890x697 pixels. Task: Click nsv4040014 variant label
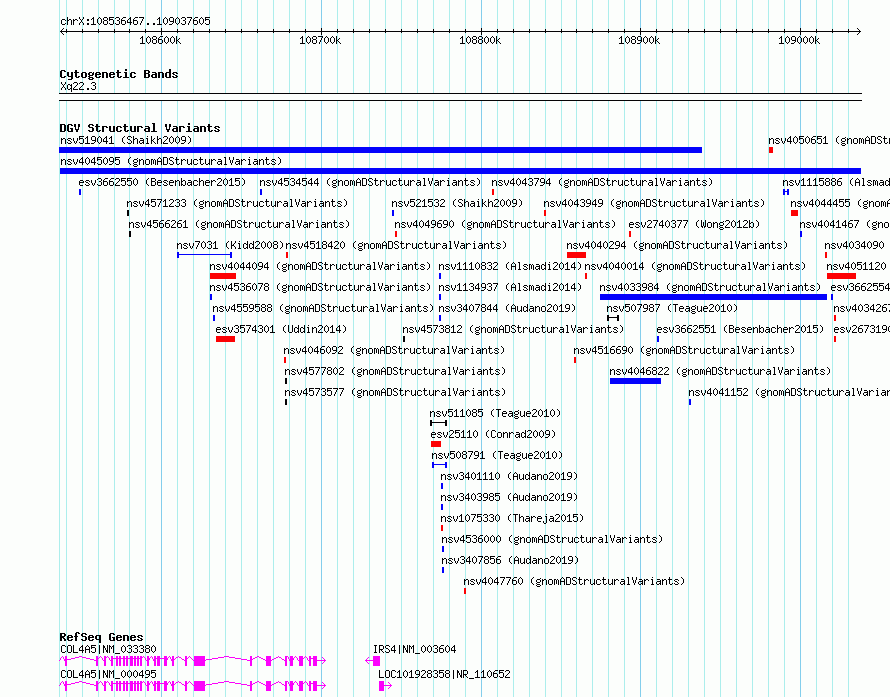coord(695,266)
